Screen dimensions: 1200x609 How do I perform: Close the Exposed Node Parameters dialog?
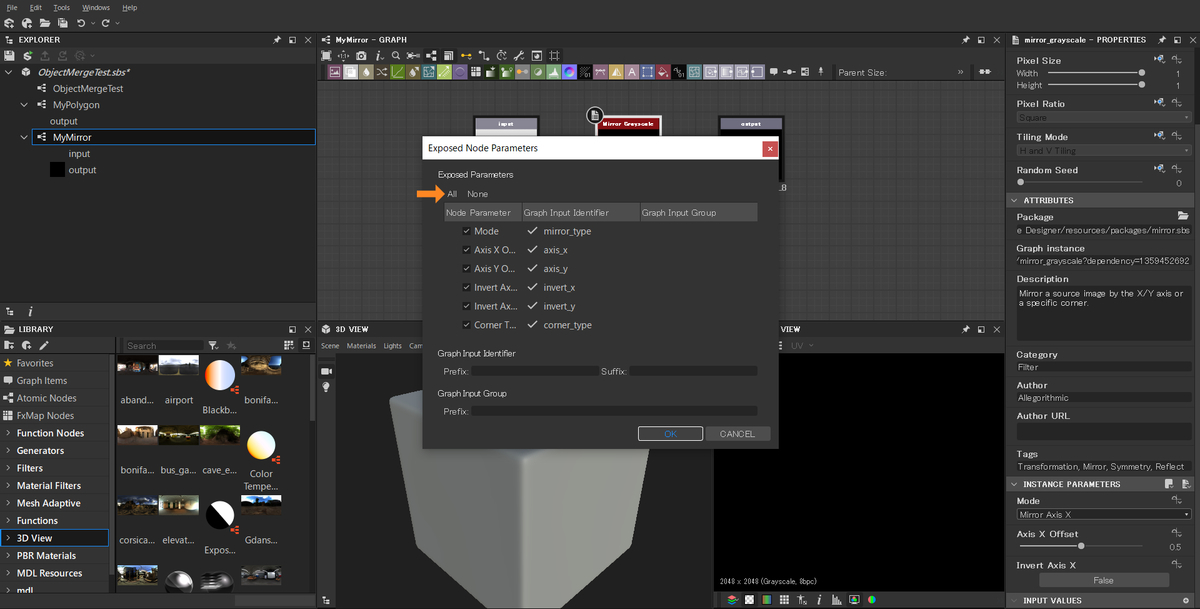click(769, 148)
